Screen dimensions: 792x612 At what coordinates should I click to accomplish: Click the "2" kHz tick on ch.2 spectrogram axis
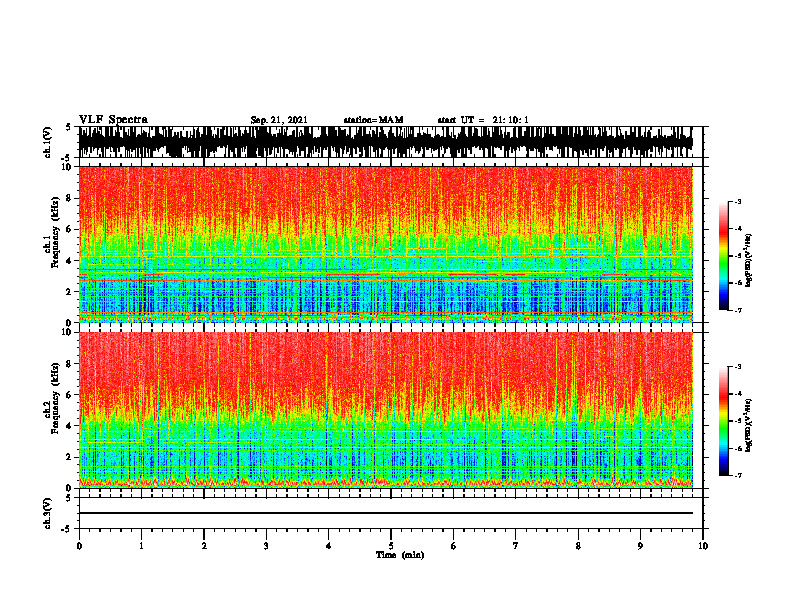[x=69, y=457]
